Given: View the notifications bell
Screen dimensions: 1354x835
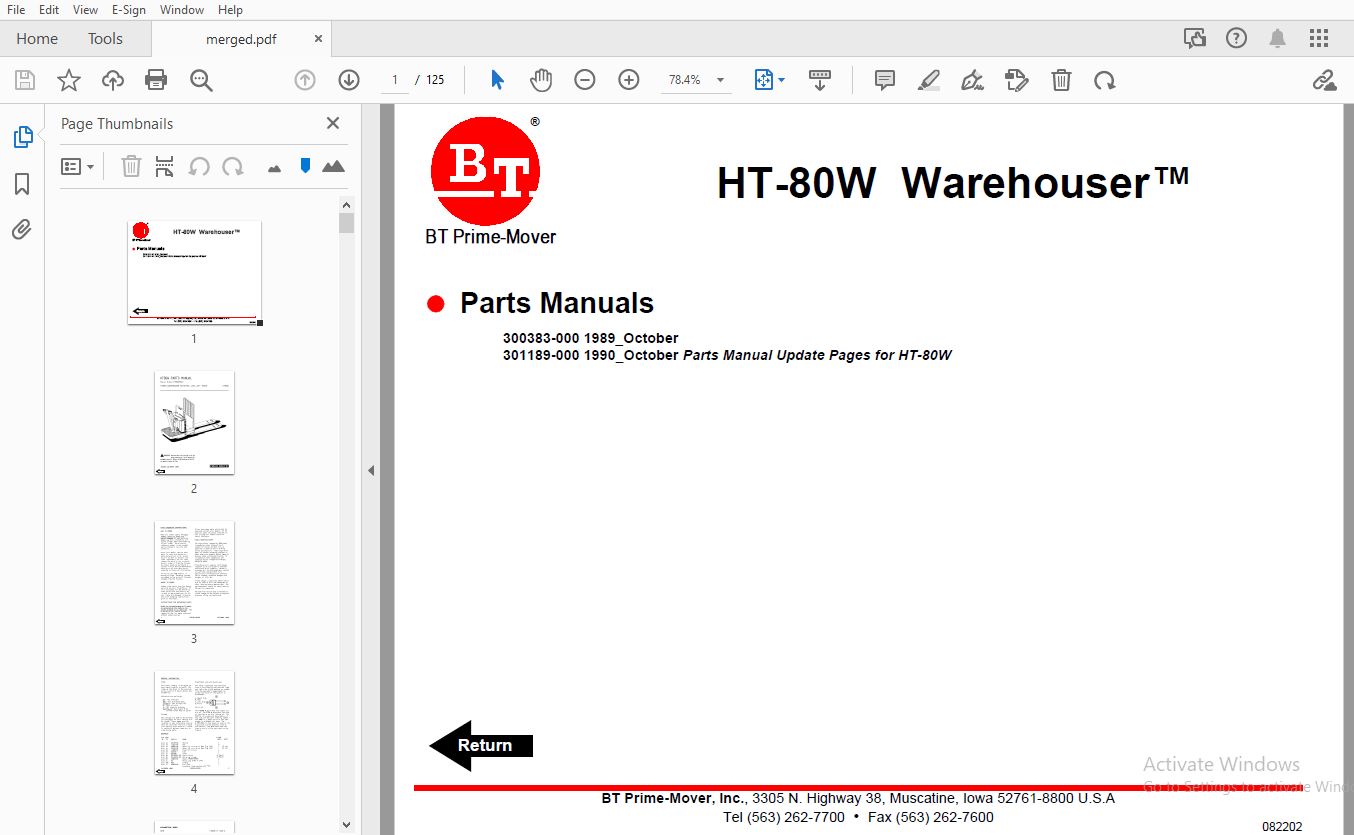Looking at the screenshot, I should (1278, 38).
